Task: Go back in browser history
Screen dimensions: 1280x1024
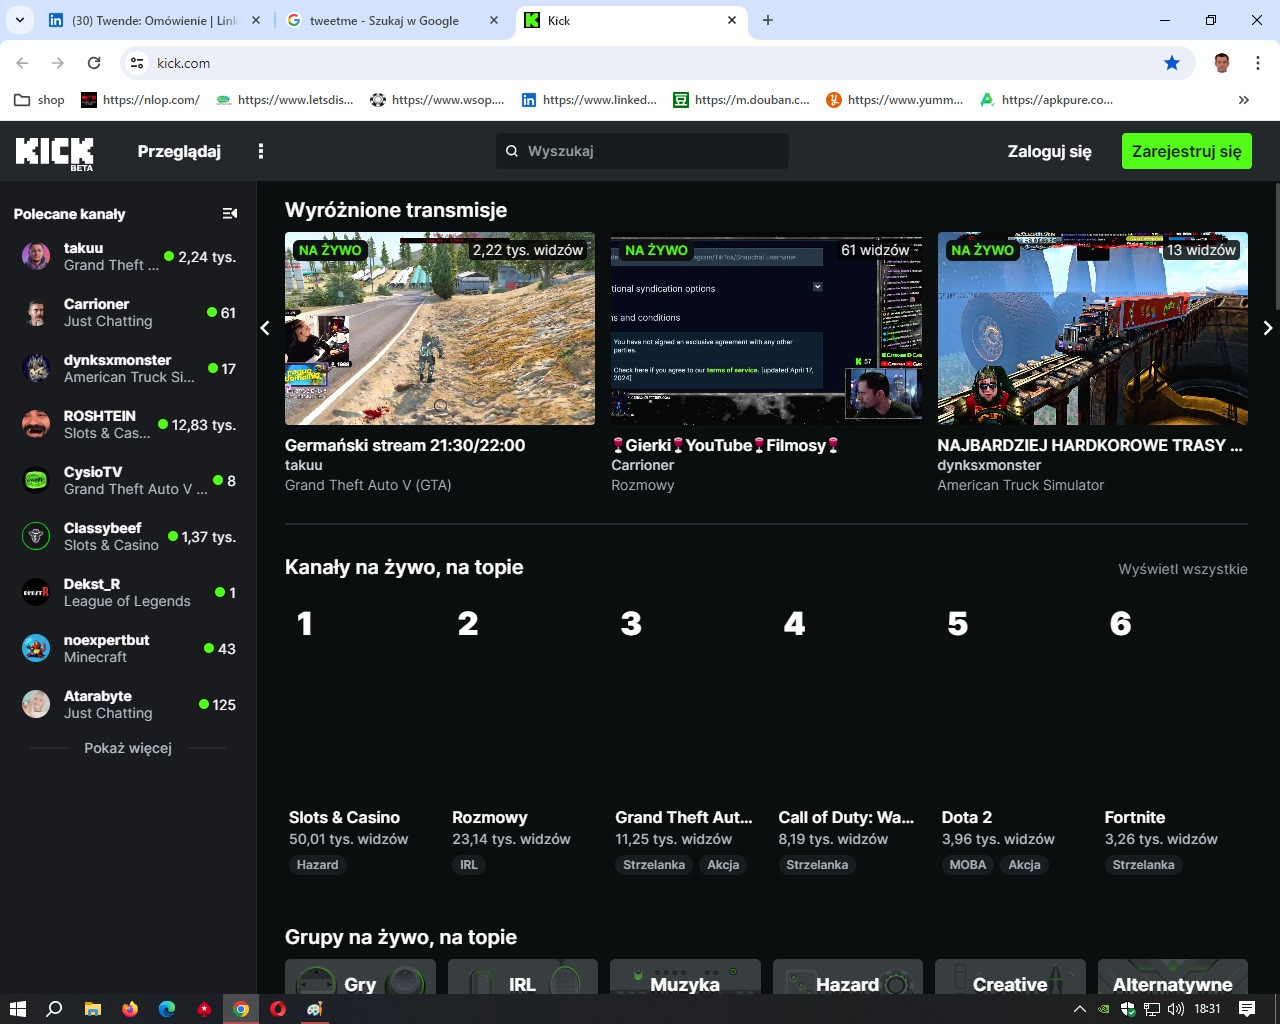Action: 22,63
